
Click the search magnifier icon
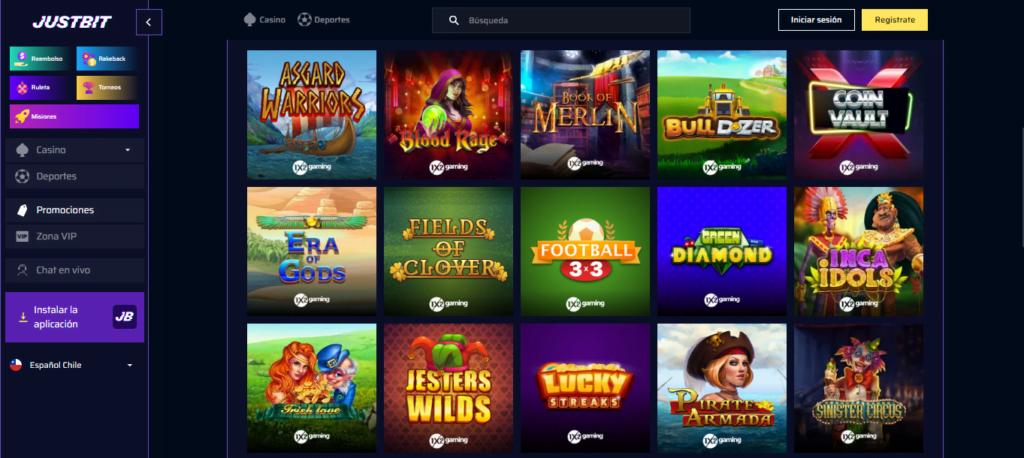pyautogui.click(x=454, y=20)
